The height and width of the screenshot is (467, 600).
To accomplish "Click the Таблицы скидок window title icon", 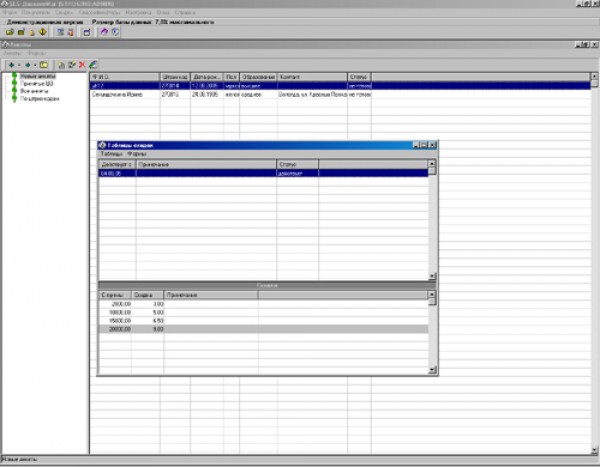I will (102, 145).
